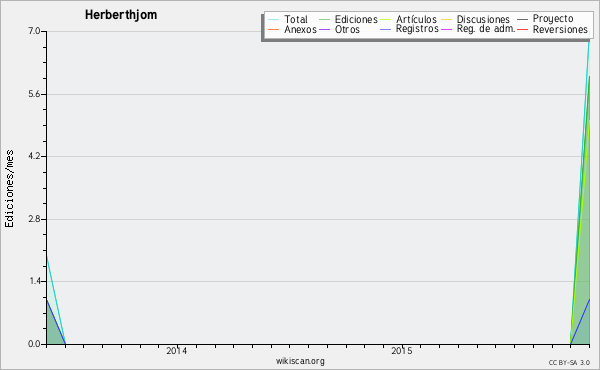Click the red Reversiones legend line swatch
This screenshot has height=370, width=600.
point(522,29)
